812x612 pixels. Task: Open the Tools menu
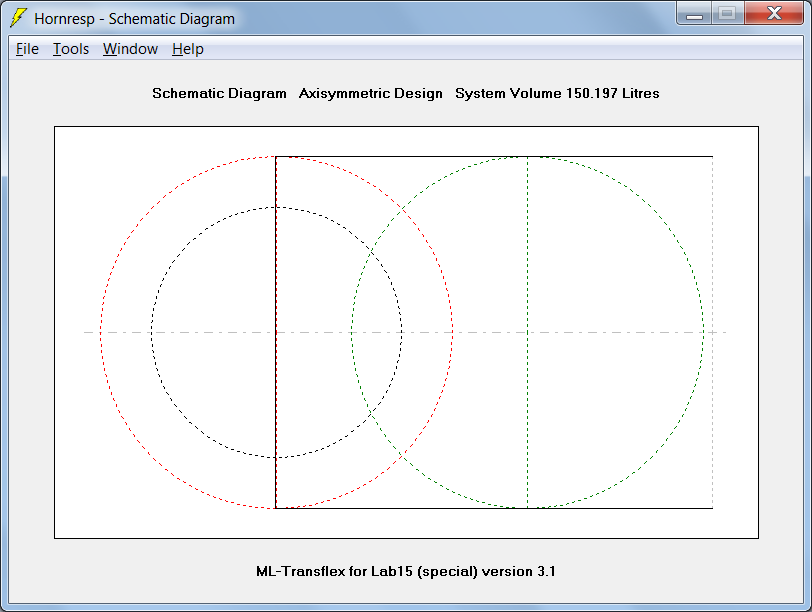(71, 49)
